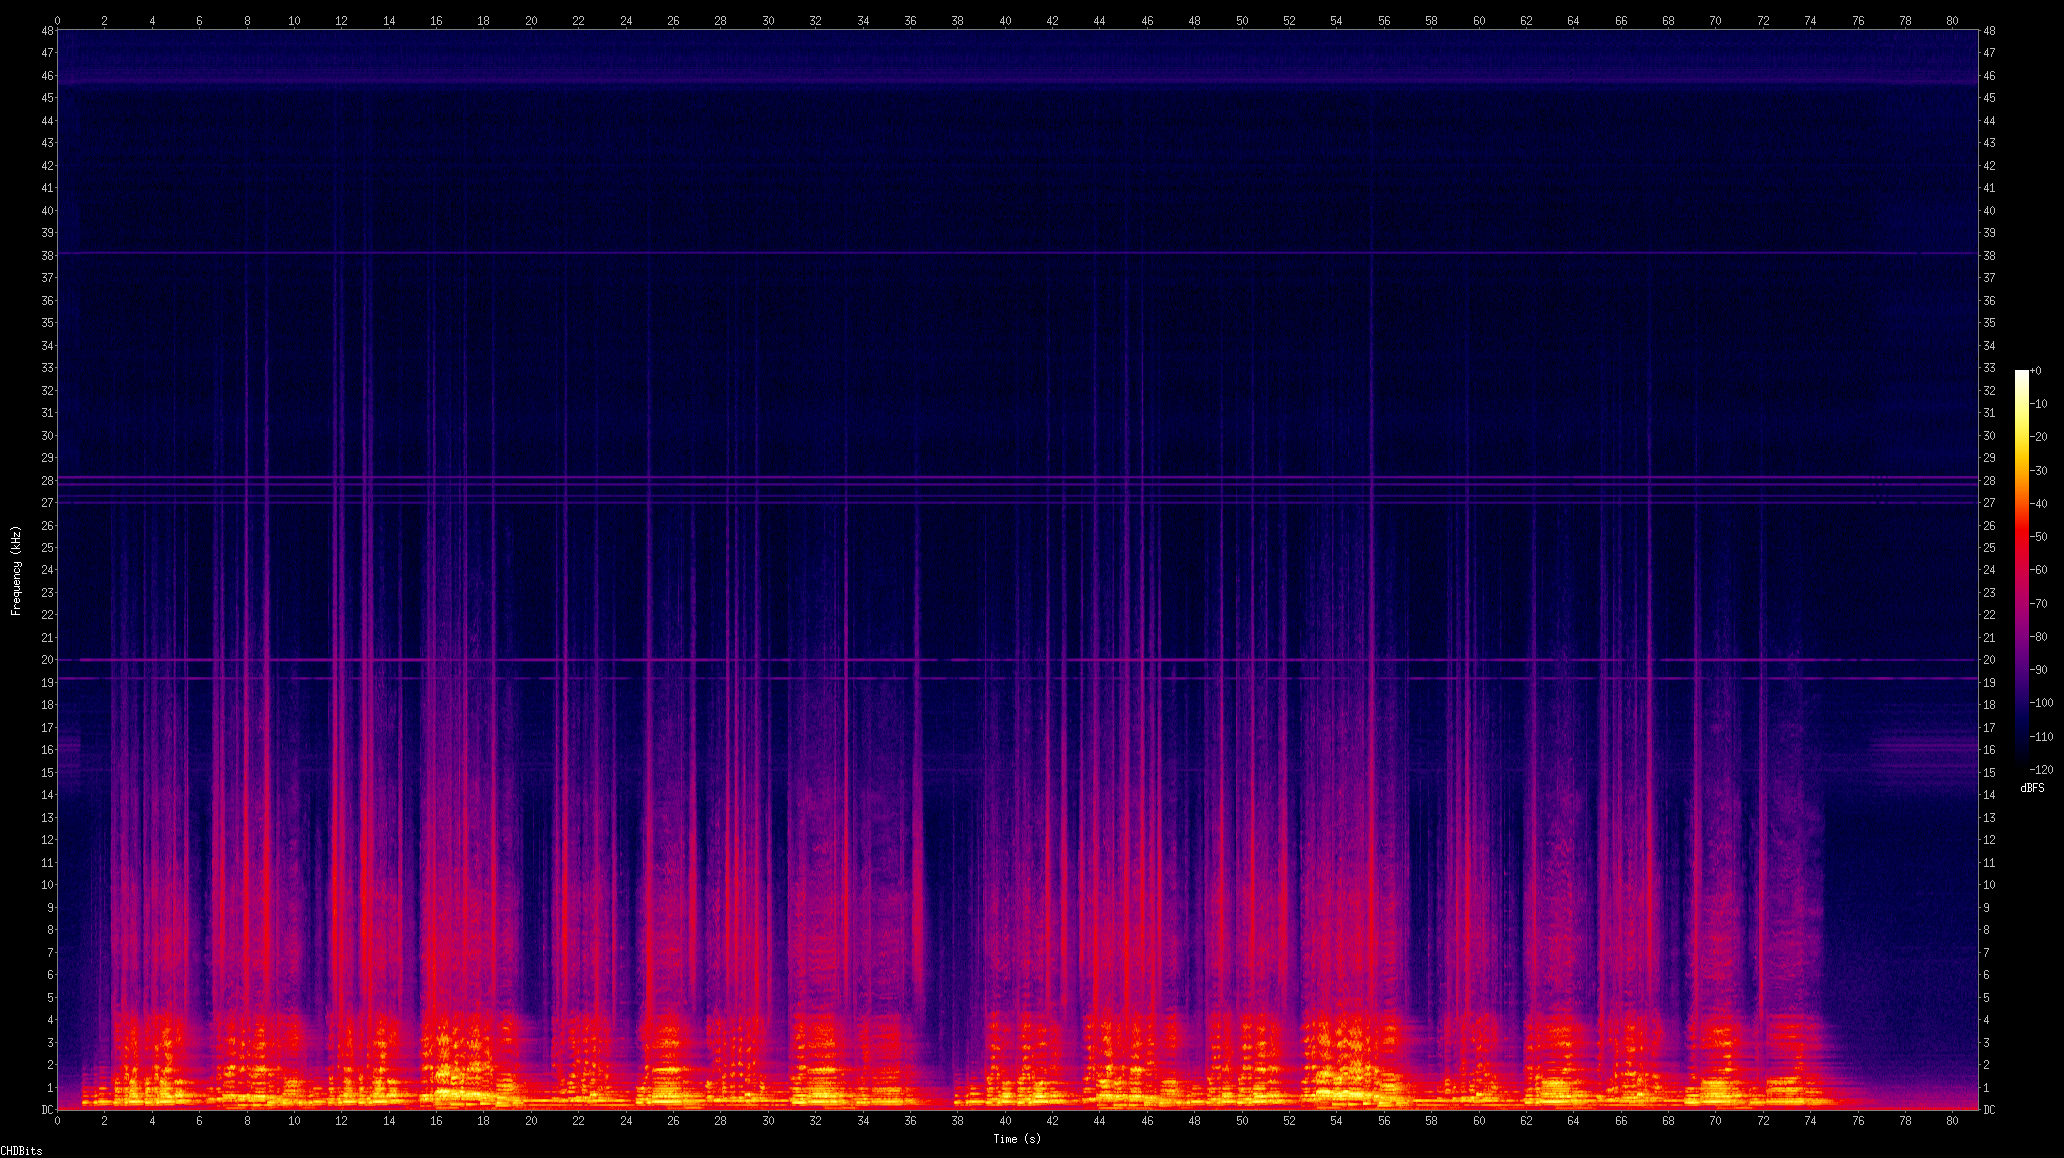Click the Frequency (kHz) axis label
The height and width of the screenshot is (1158, 2064).
tap(16, 570)
